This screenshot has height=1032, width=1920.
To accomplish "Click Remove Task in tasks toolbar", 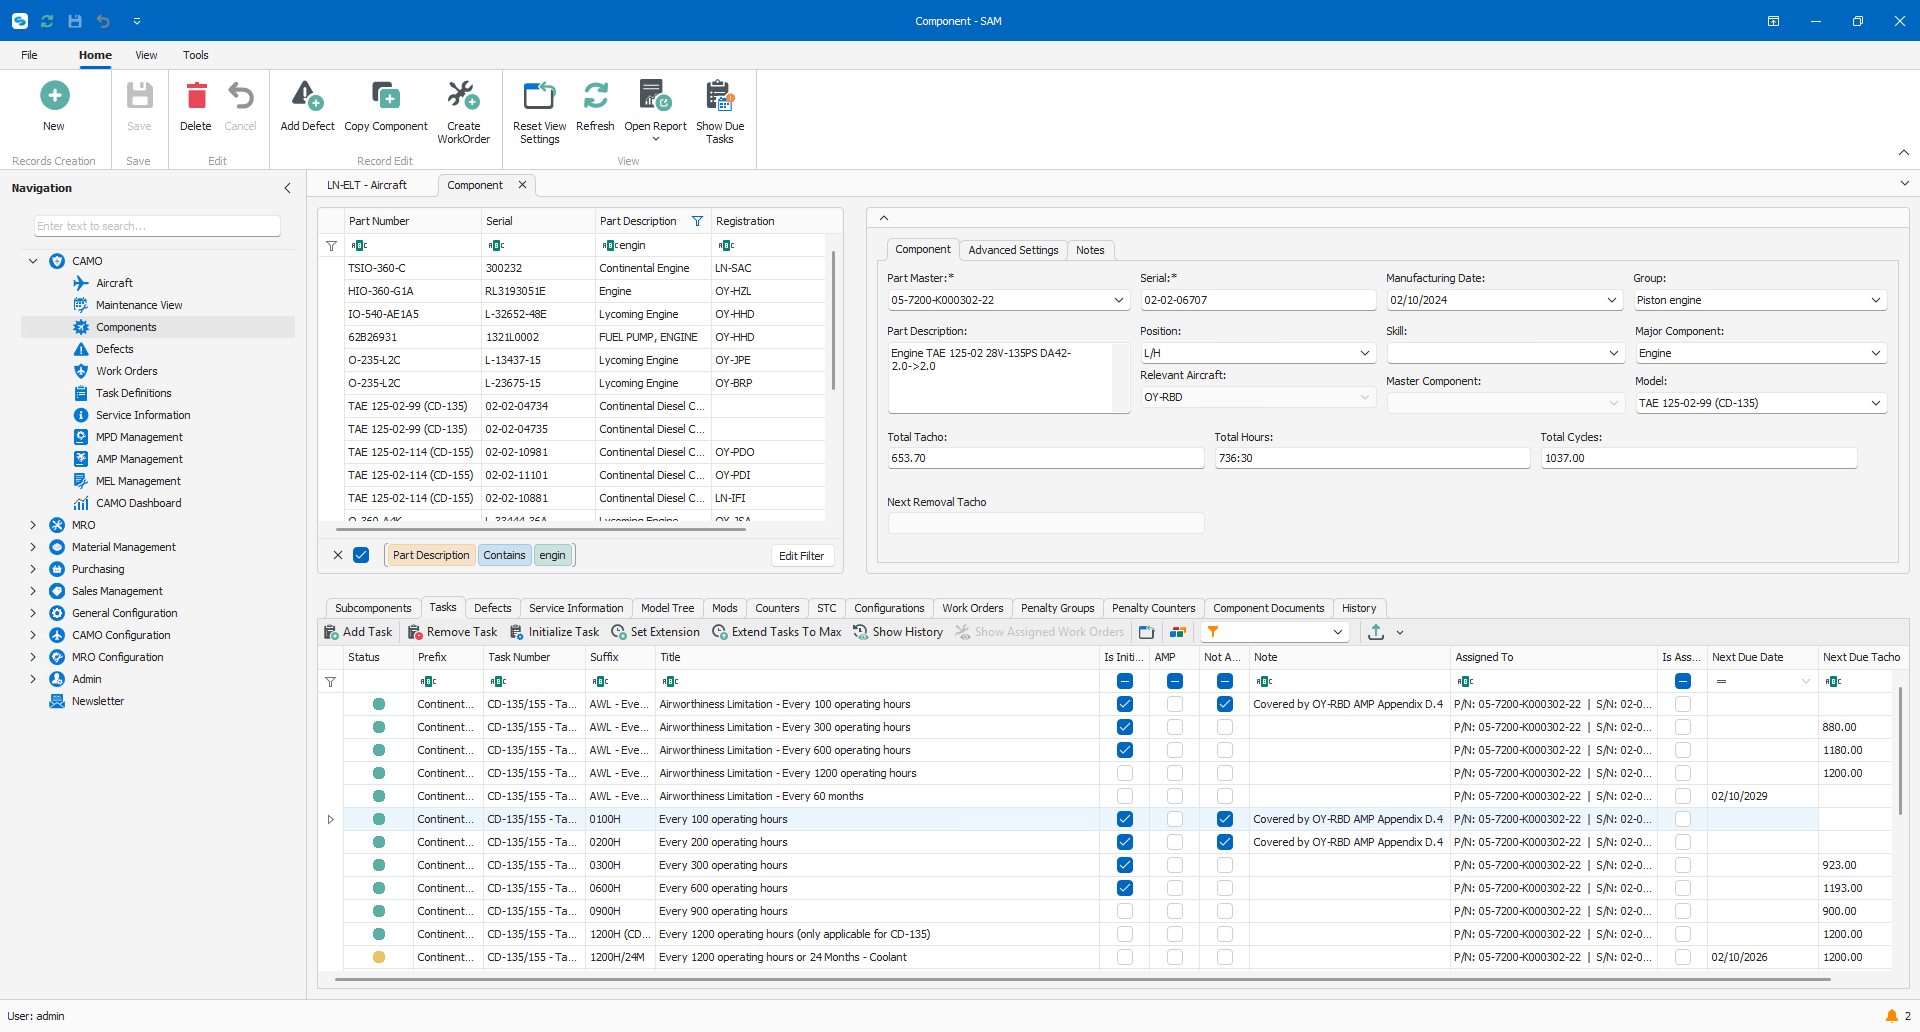I will (452, 632).
